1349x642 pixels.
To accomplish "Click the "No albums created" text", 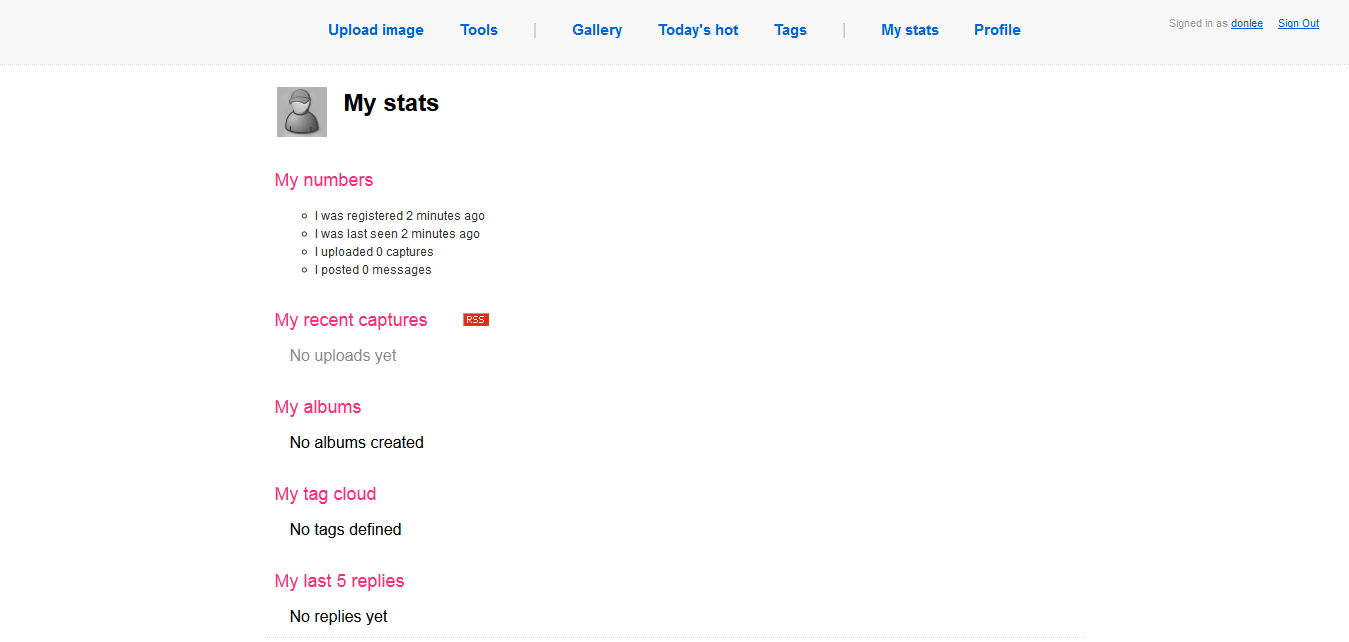I will 357,443.
